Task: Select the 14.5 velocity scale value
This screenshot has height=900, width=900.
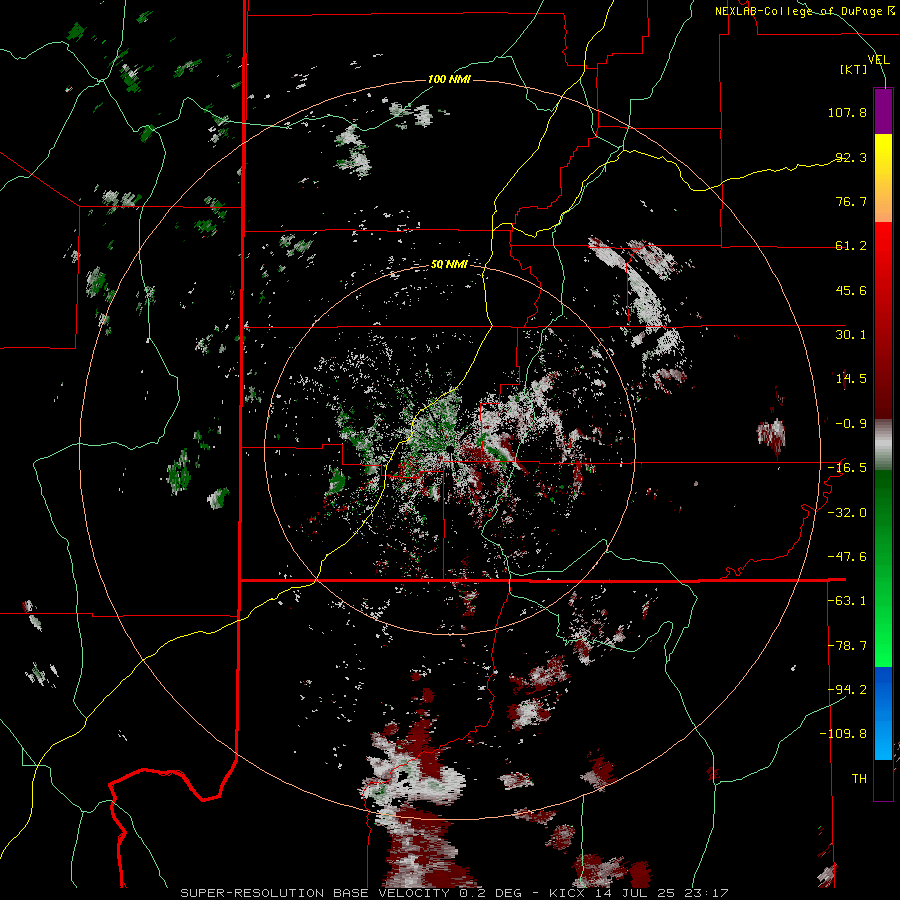Action: (851, 379)
